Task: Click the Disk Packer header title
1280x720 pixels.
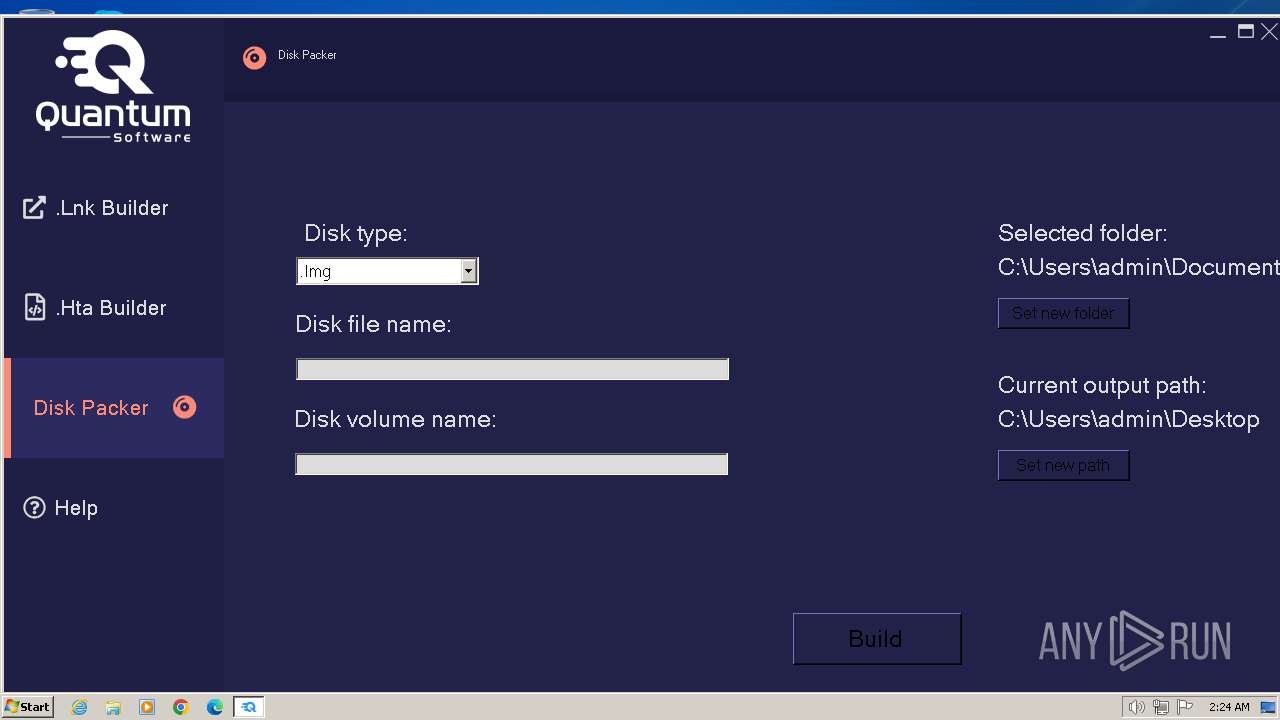Action: (307, 55)
